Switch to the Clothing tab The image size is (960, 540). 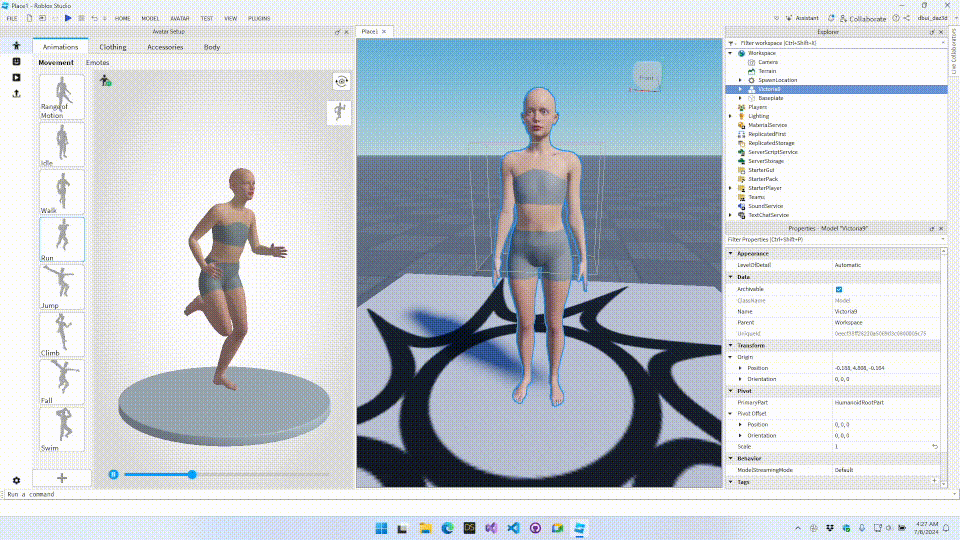point(113,47)
